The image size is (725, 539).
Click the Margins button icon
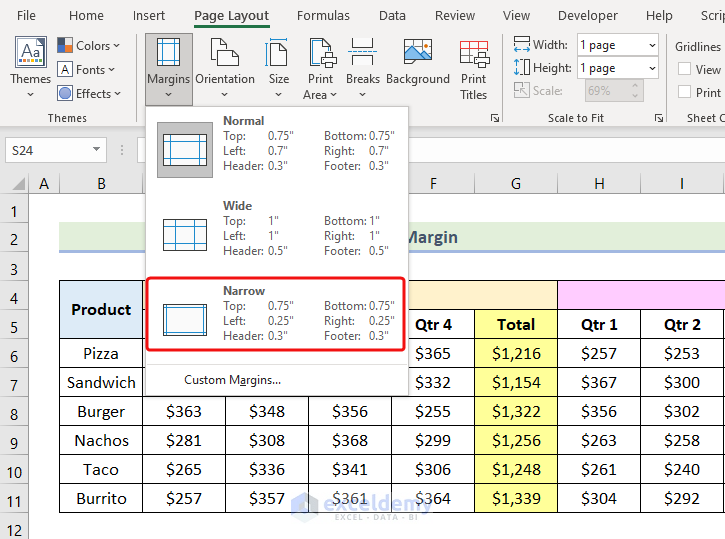[168, 52]
